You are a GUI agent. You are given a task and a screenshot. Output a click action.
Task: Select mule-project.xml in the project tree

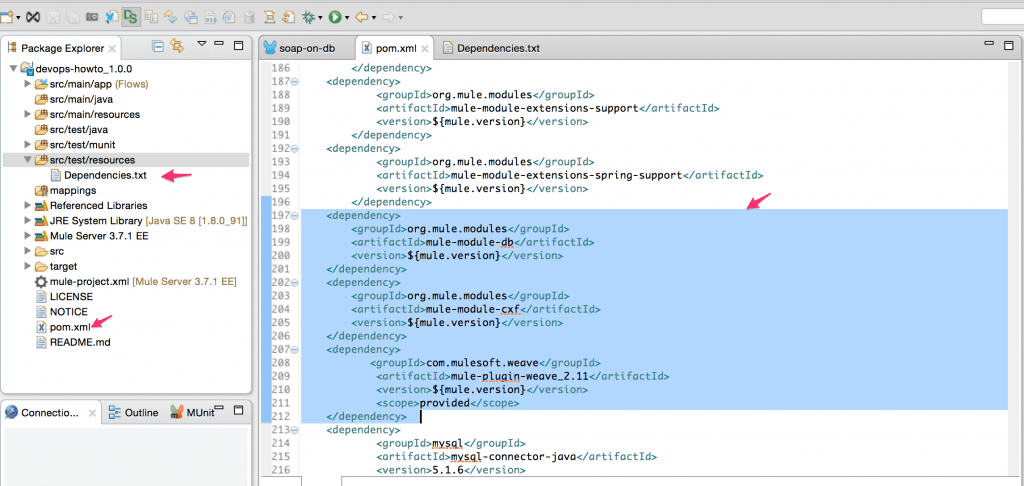pyautogui.click(x=90, y=282)
